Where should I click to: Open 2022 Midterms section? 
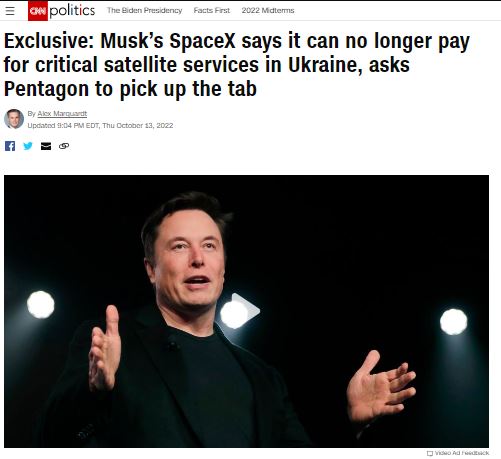(x=268, y=11)
